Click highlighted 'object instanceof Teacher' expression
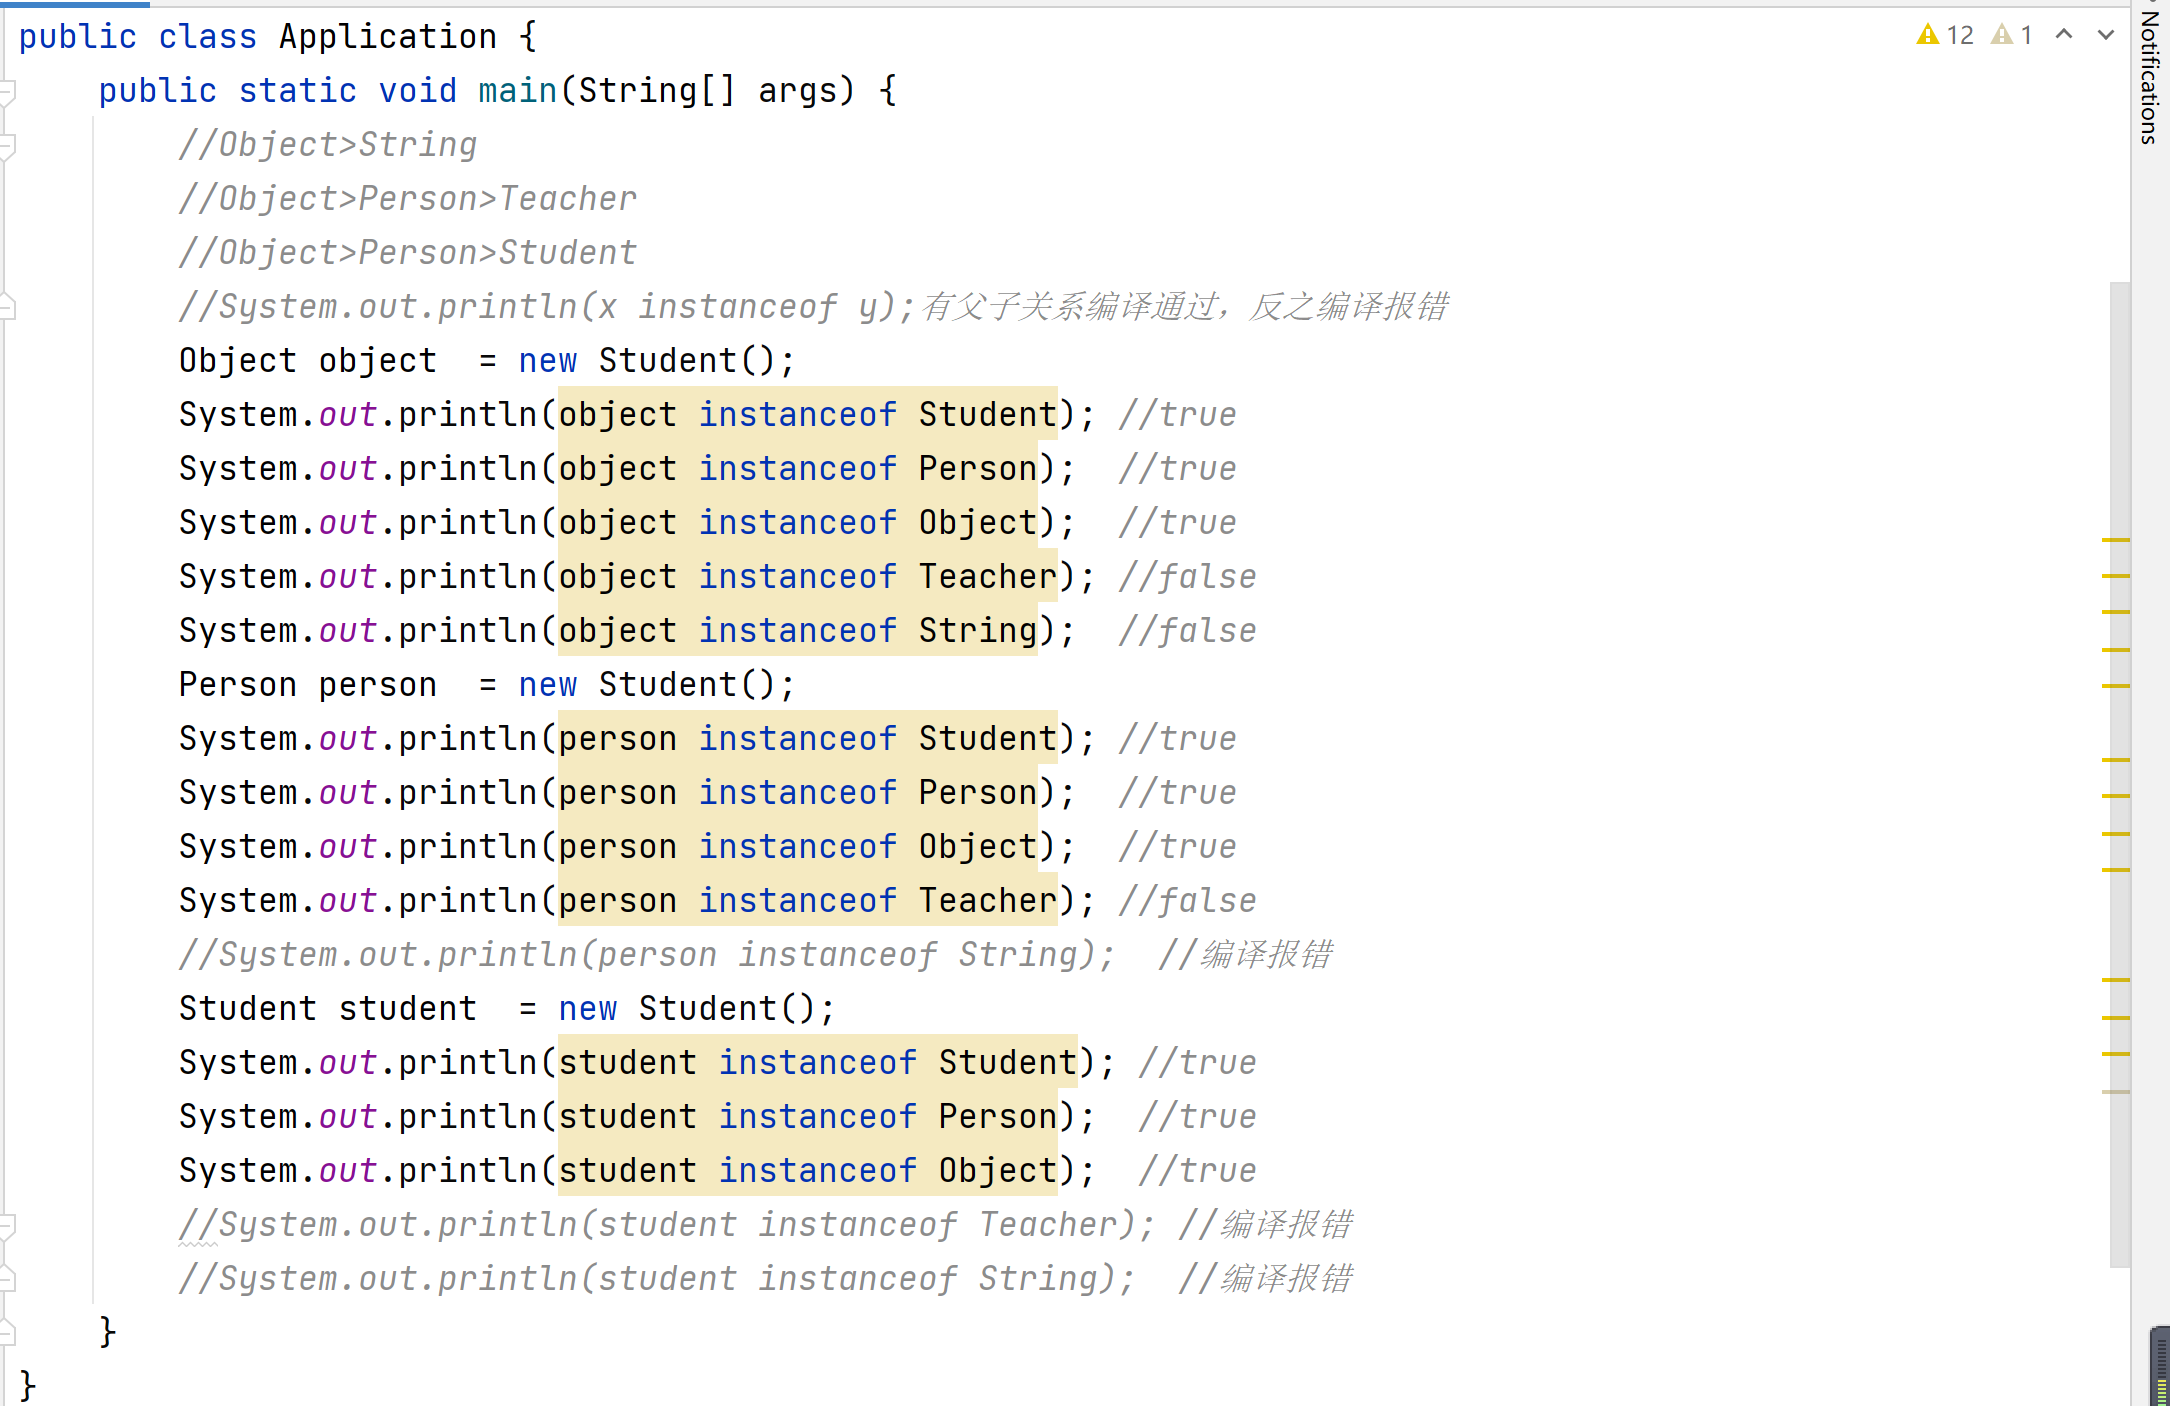Image resolution: width=2170 pixels, height=1406 pixels. click(806, 577)
